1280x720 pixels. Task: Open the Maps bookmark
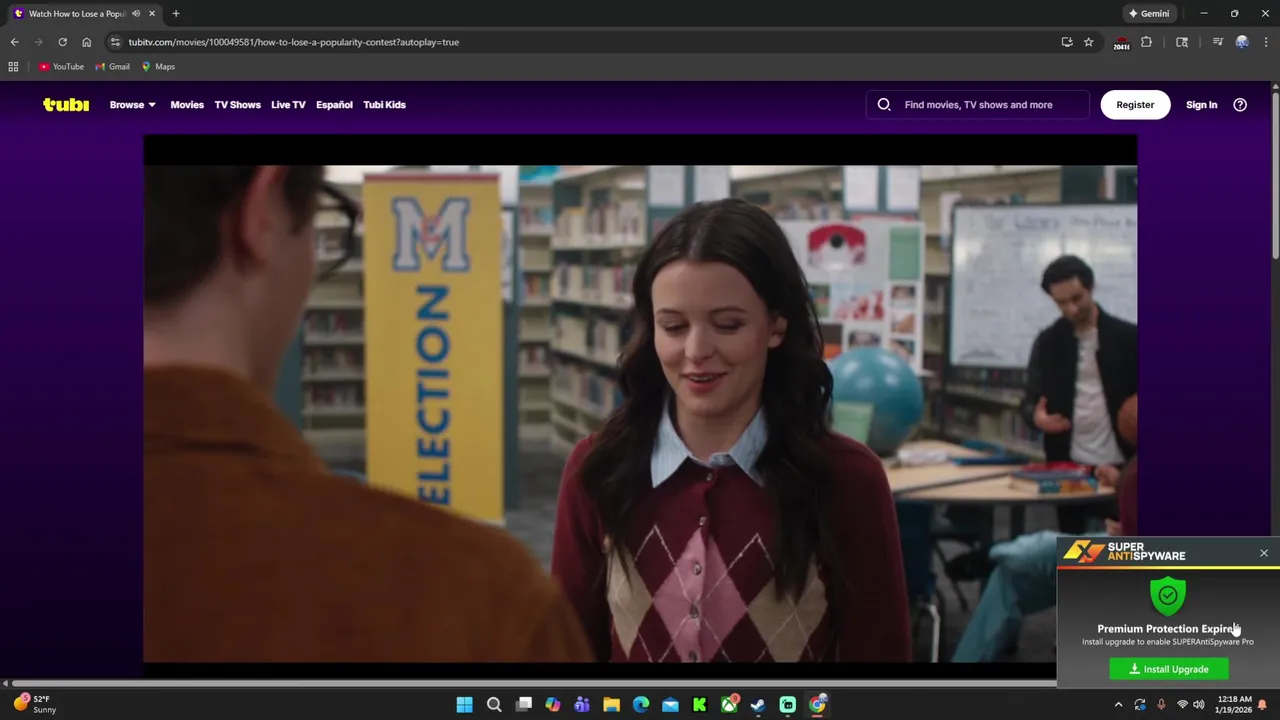[158, 67]
